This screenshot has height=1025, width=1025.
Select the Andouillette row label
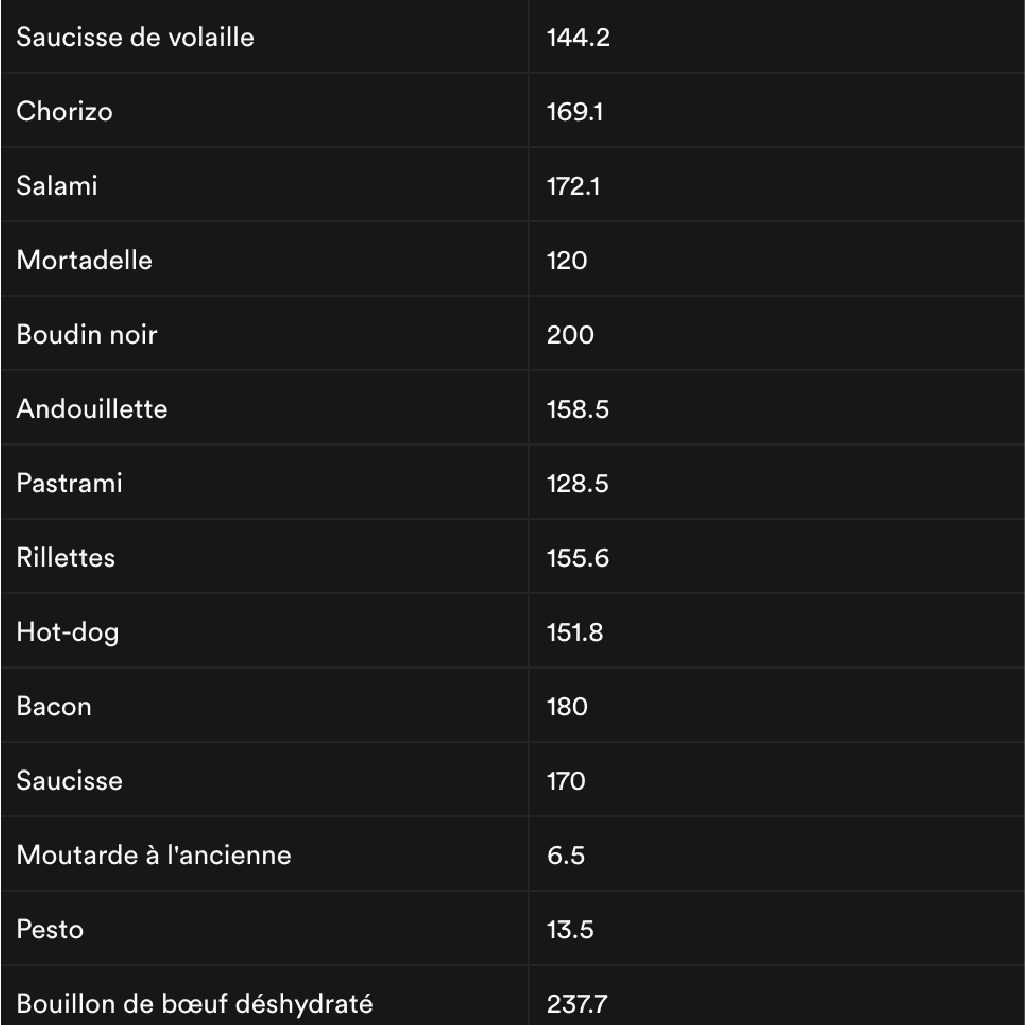[x=92, y=409]
